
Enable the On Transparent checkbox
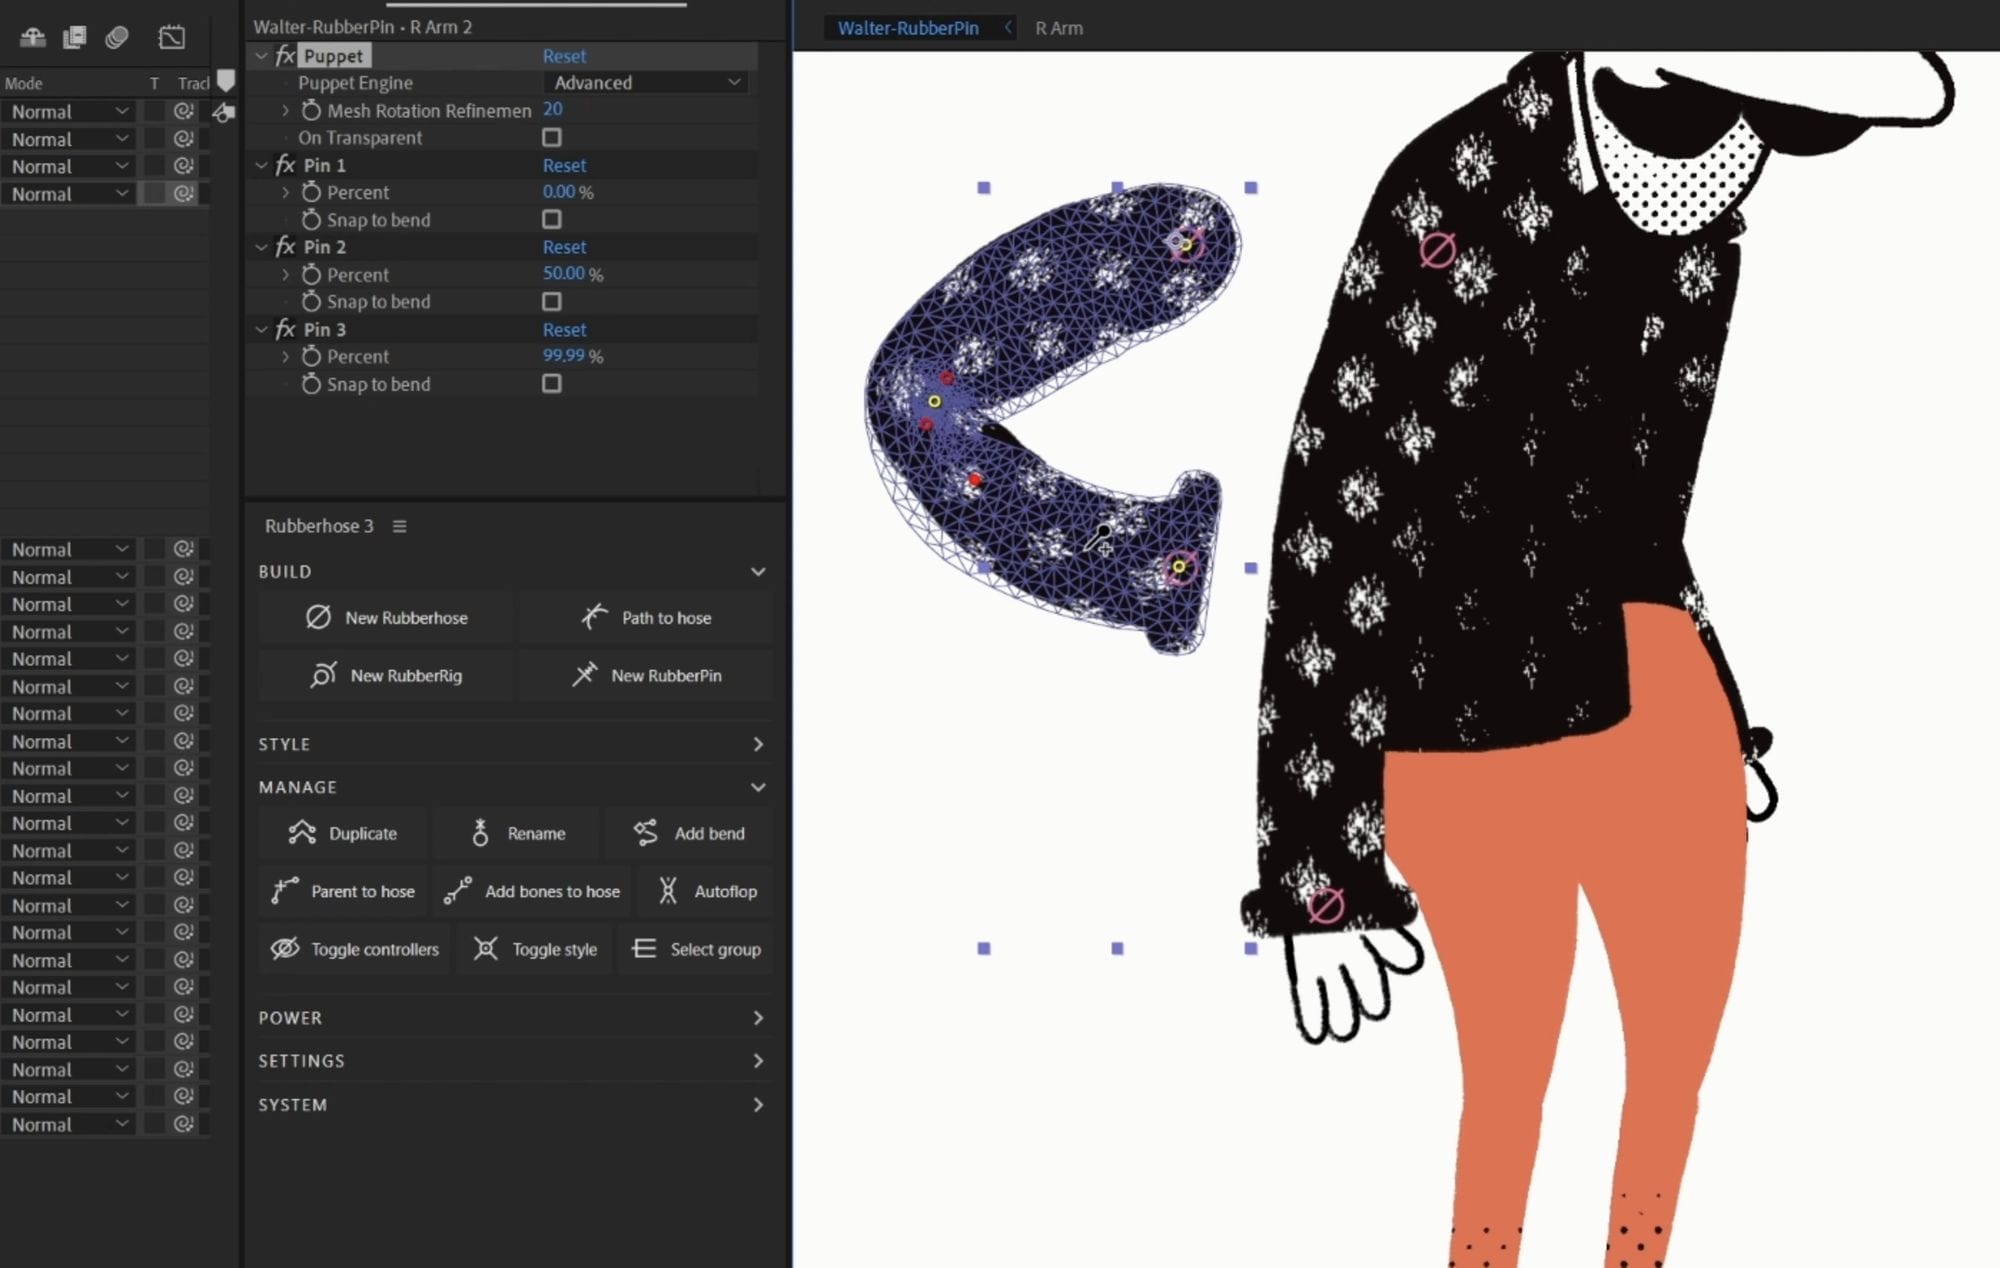(x=551, y=137)
